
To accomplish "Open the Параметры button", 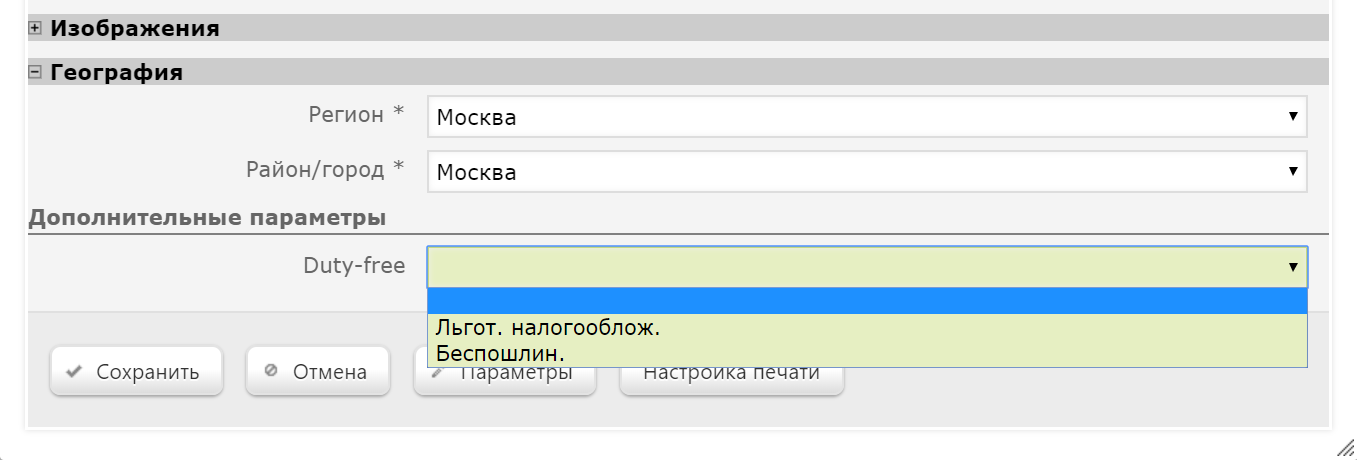I will (x=505, y=381).
